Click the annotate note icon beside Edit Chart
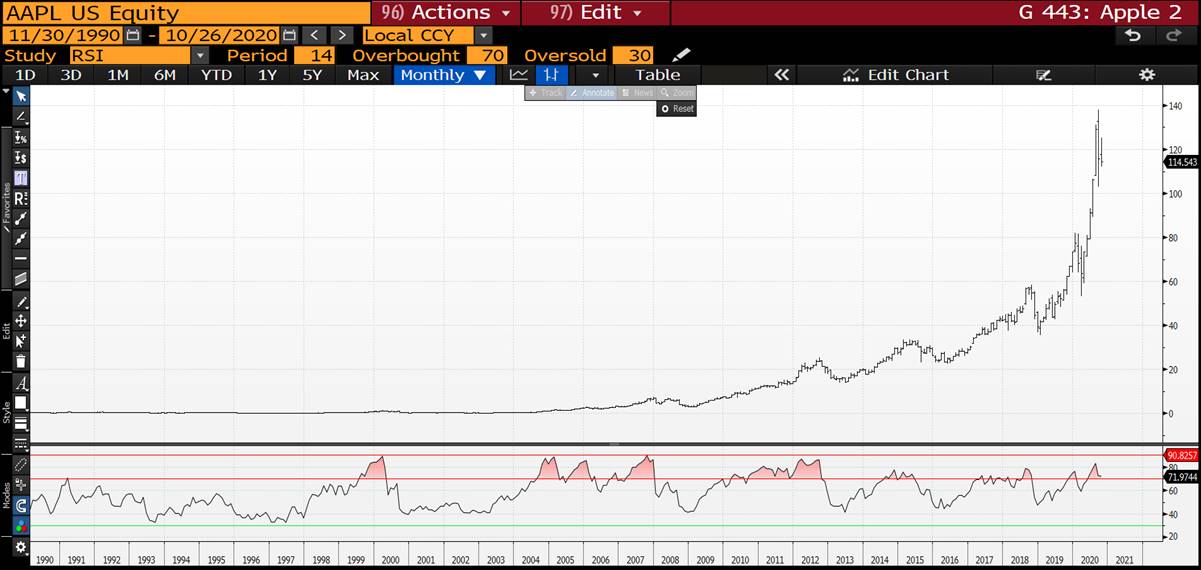Image resolution: width=1201 pixels, height=570 pixels. (x=1044, y=75)
